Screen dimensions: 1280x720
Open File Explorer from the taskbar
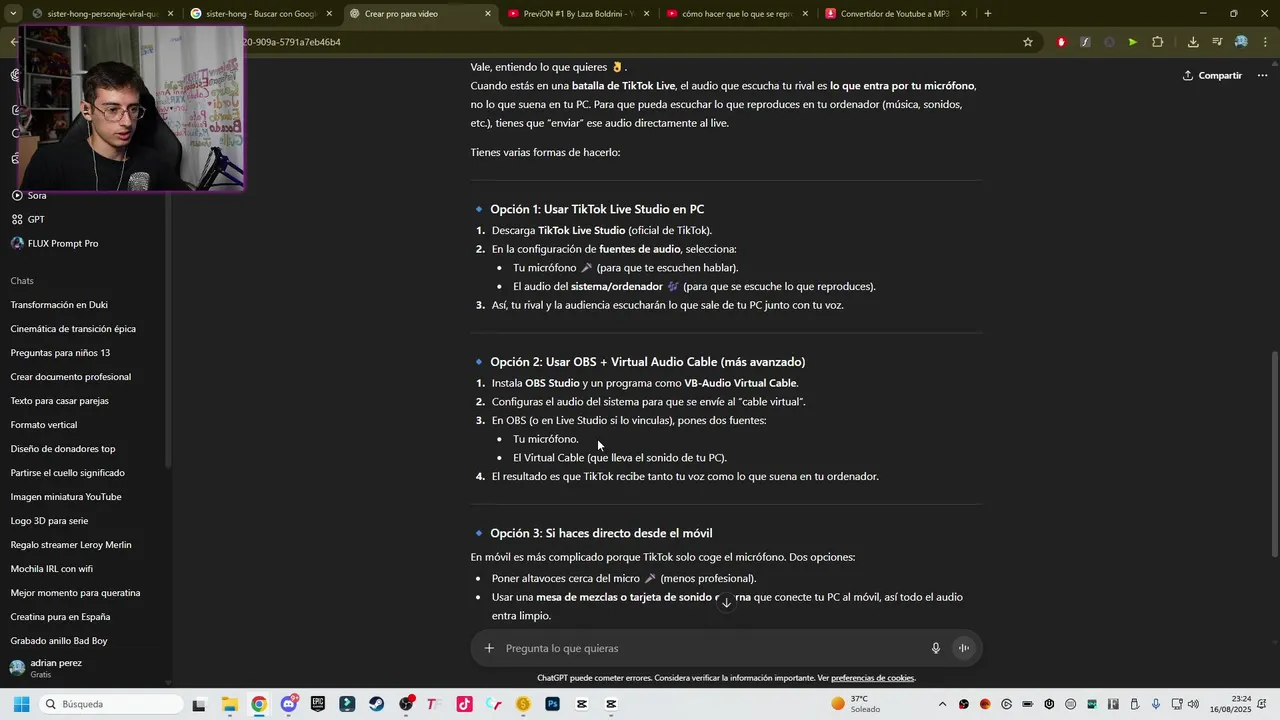229,704
